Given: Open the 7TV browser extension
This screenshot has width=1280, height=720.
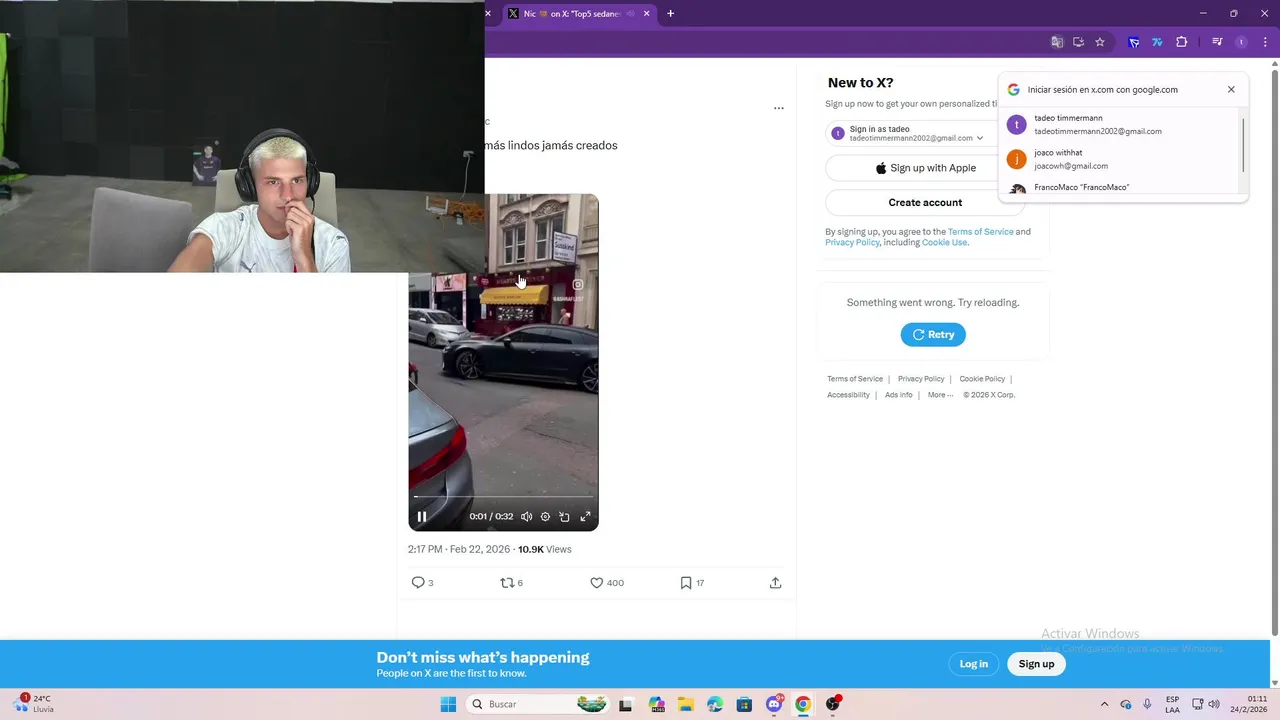Looking at the screenshot, I should 1157,42.
